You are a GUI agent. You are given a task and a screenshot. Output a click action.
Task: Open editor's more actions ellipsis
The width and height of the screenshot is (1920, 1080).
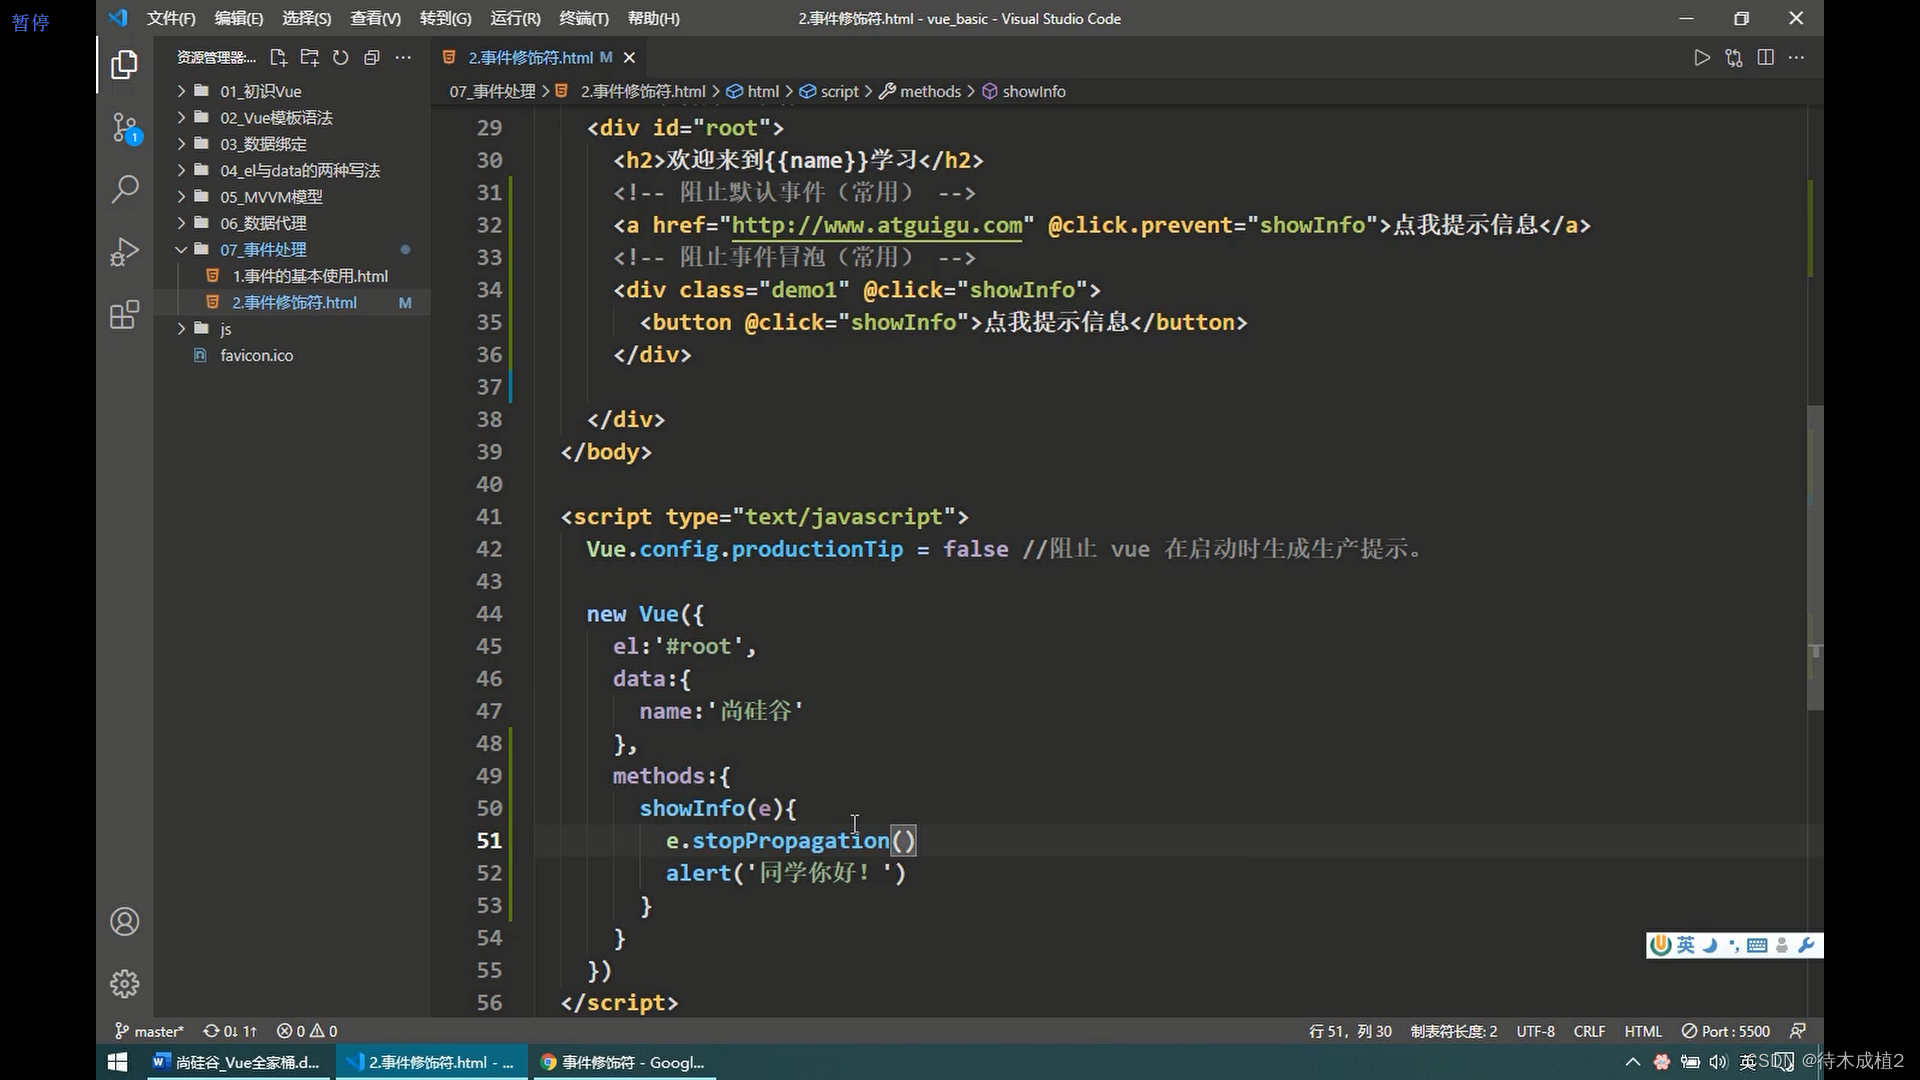(x=1797, y=58)
